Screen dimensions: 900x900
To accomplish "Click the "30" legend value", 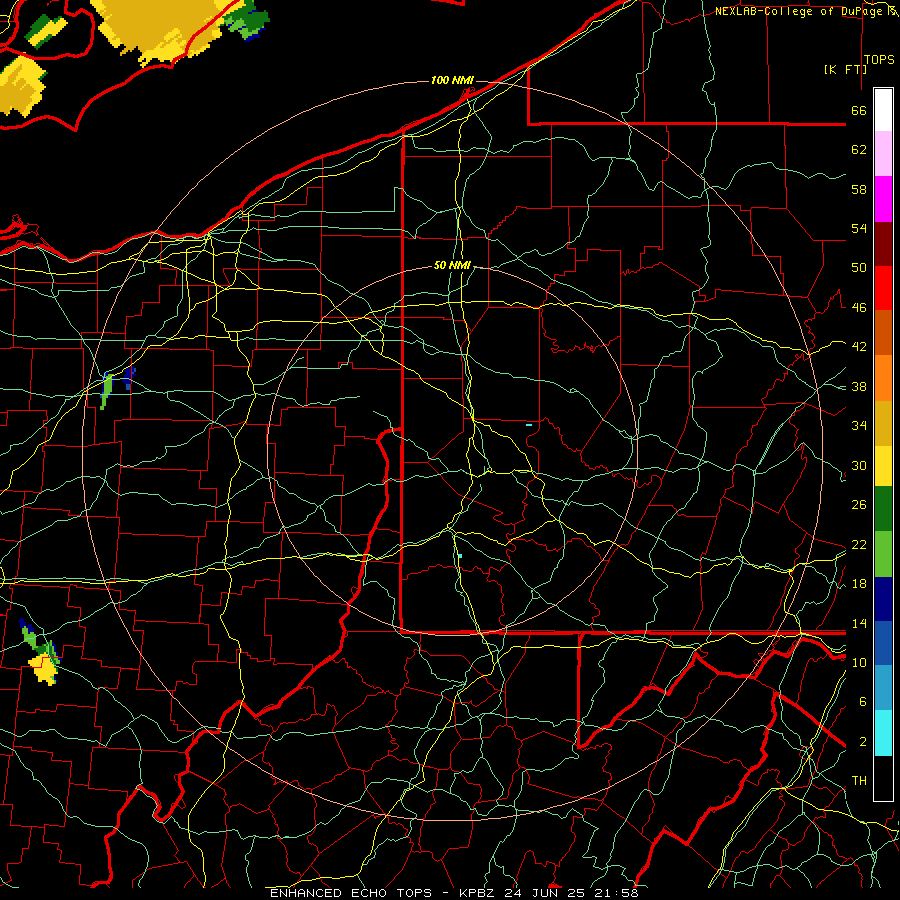I will pos(859,465).
